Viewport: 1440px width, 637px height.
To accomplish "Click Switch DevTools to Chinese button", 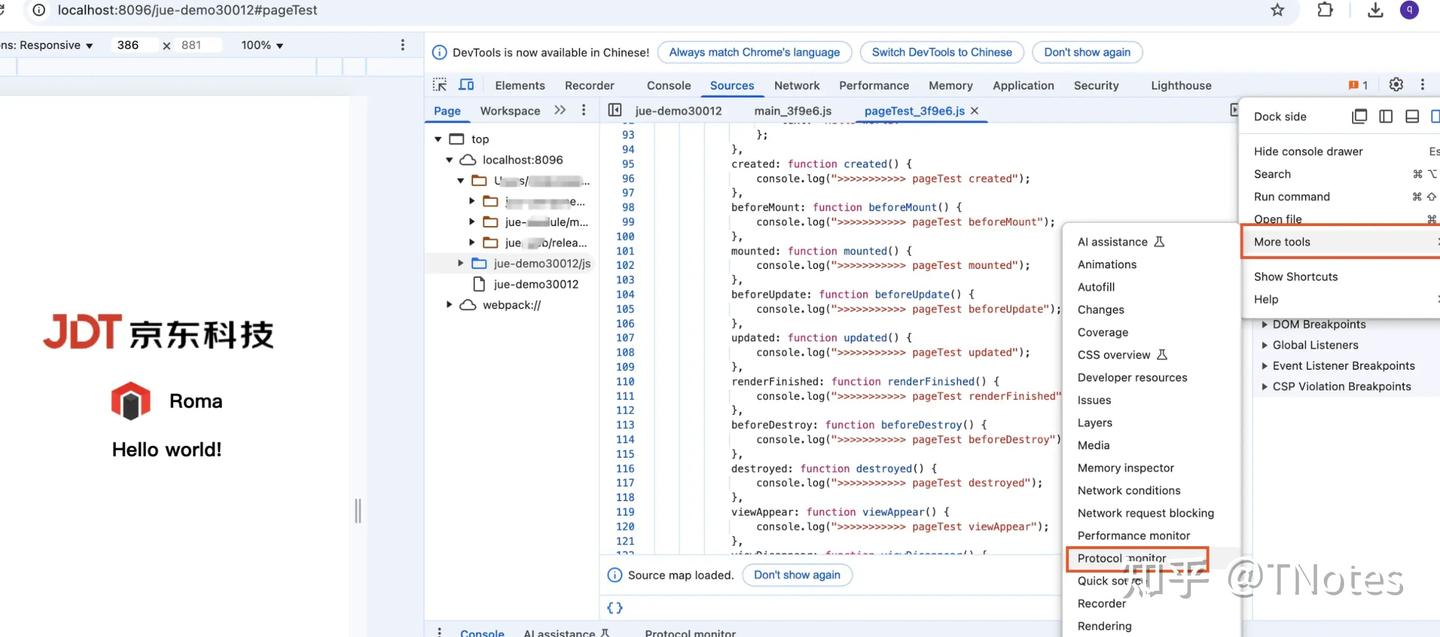I will tap(942, 52).
